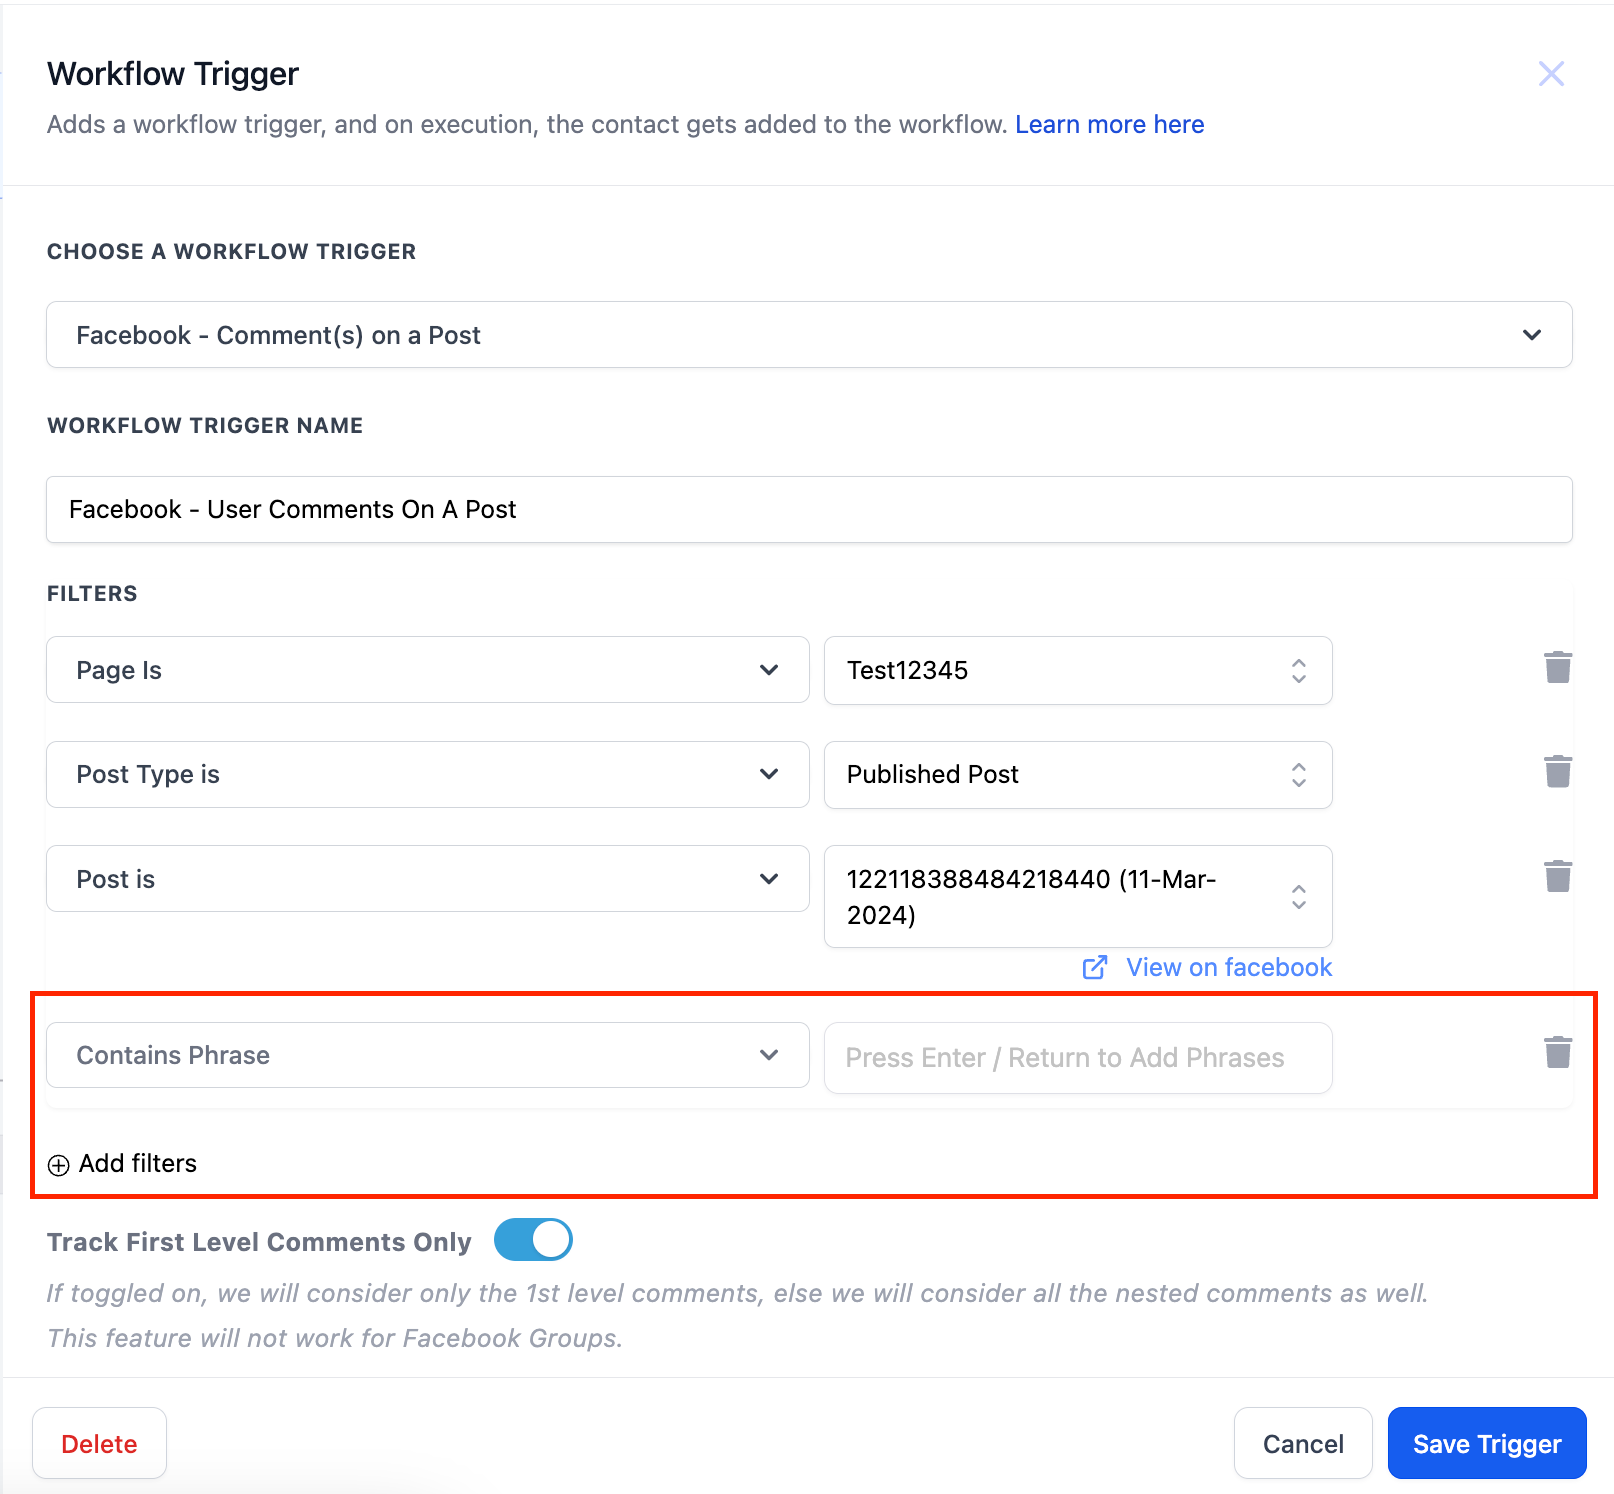Toggle Track First Level Comments Only
This screenshot has height=1494, width=1614.
(x=533, y=1240)
